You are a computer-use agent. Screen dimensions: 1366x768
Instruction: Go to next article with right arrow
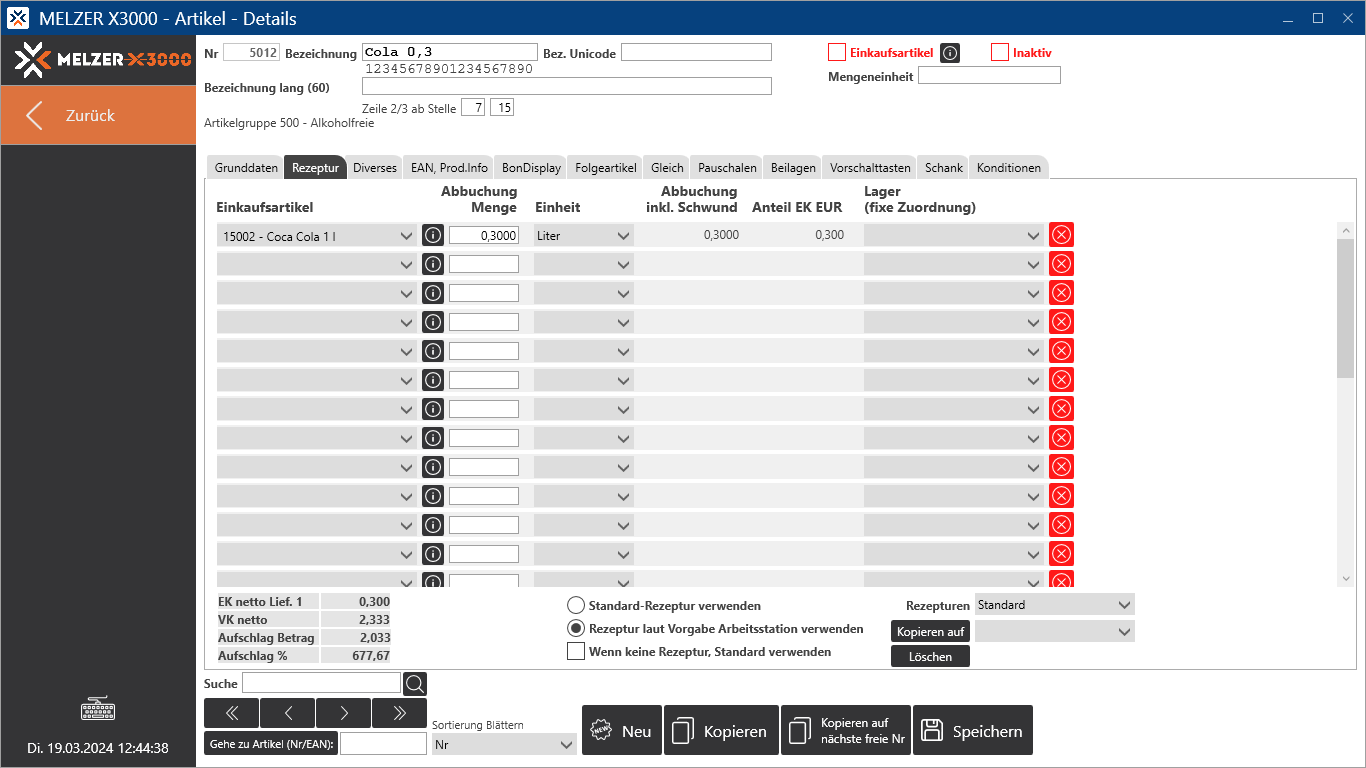[x=343, y=713]
